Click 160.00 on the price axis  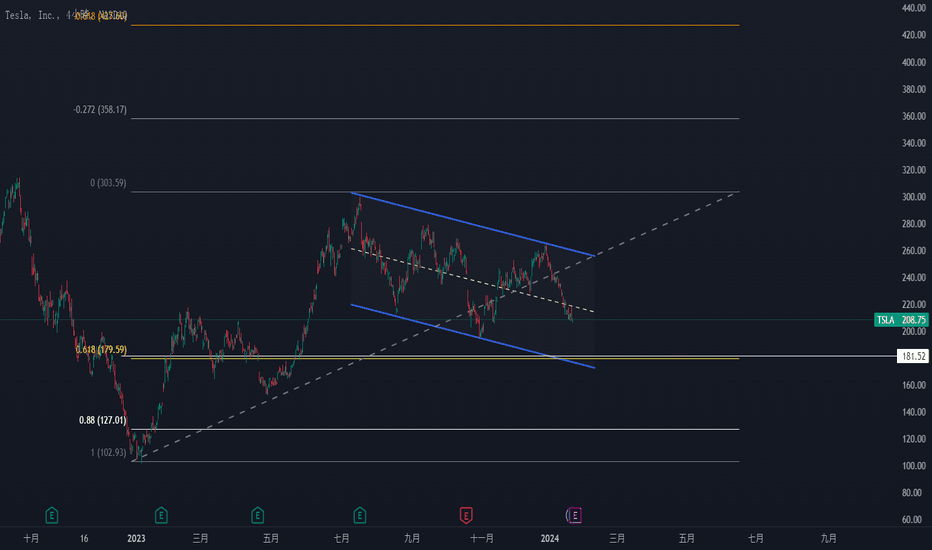pos(914,385)
